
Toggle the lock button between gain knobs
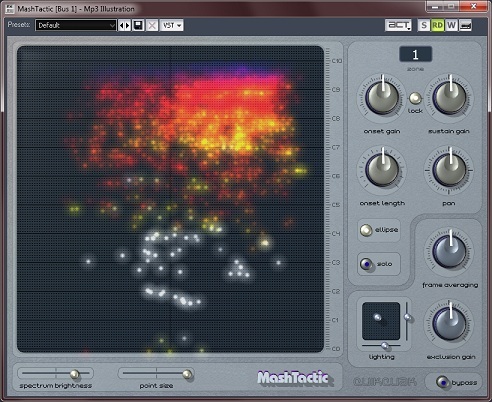415,98
